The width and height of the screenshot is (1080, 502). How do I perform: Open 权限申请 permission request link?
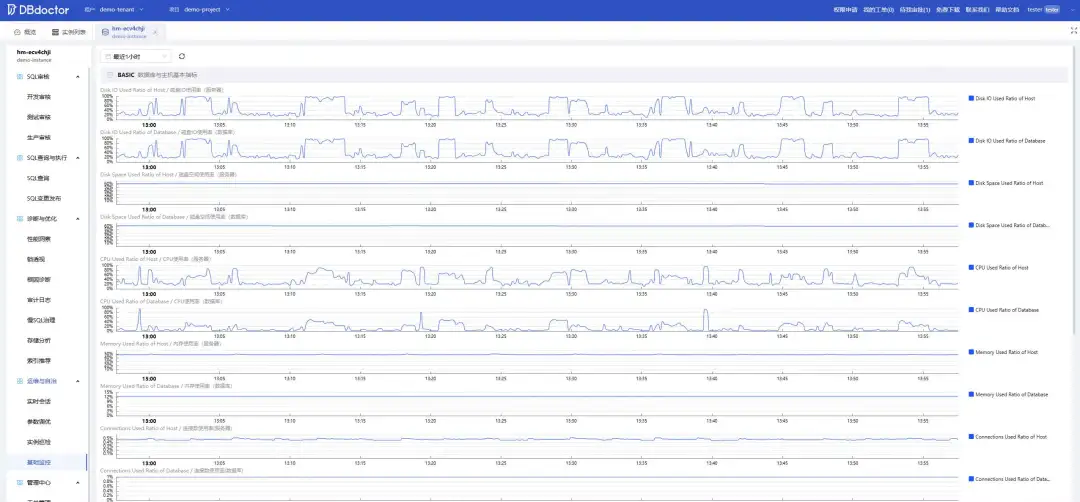[x=845, y=10]
